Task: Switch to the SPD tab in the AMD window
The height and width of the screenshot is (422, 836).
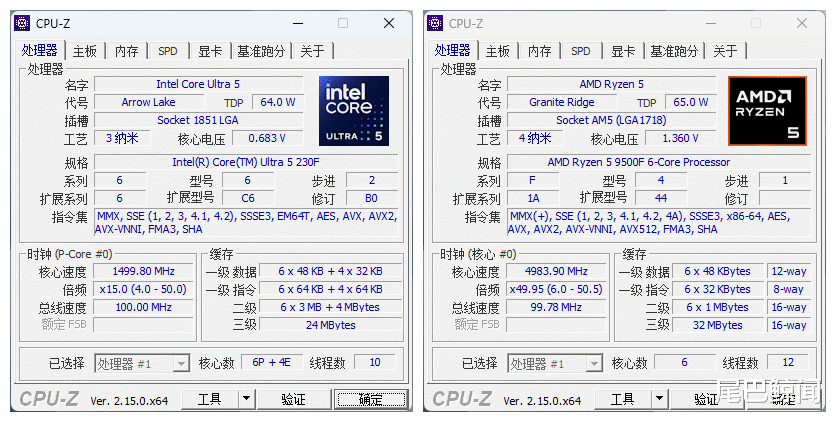Action: click(x=581, y=51)
